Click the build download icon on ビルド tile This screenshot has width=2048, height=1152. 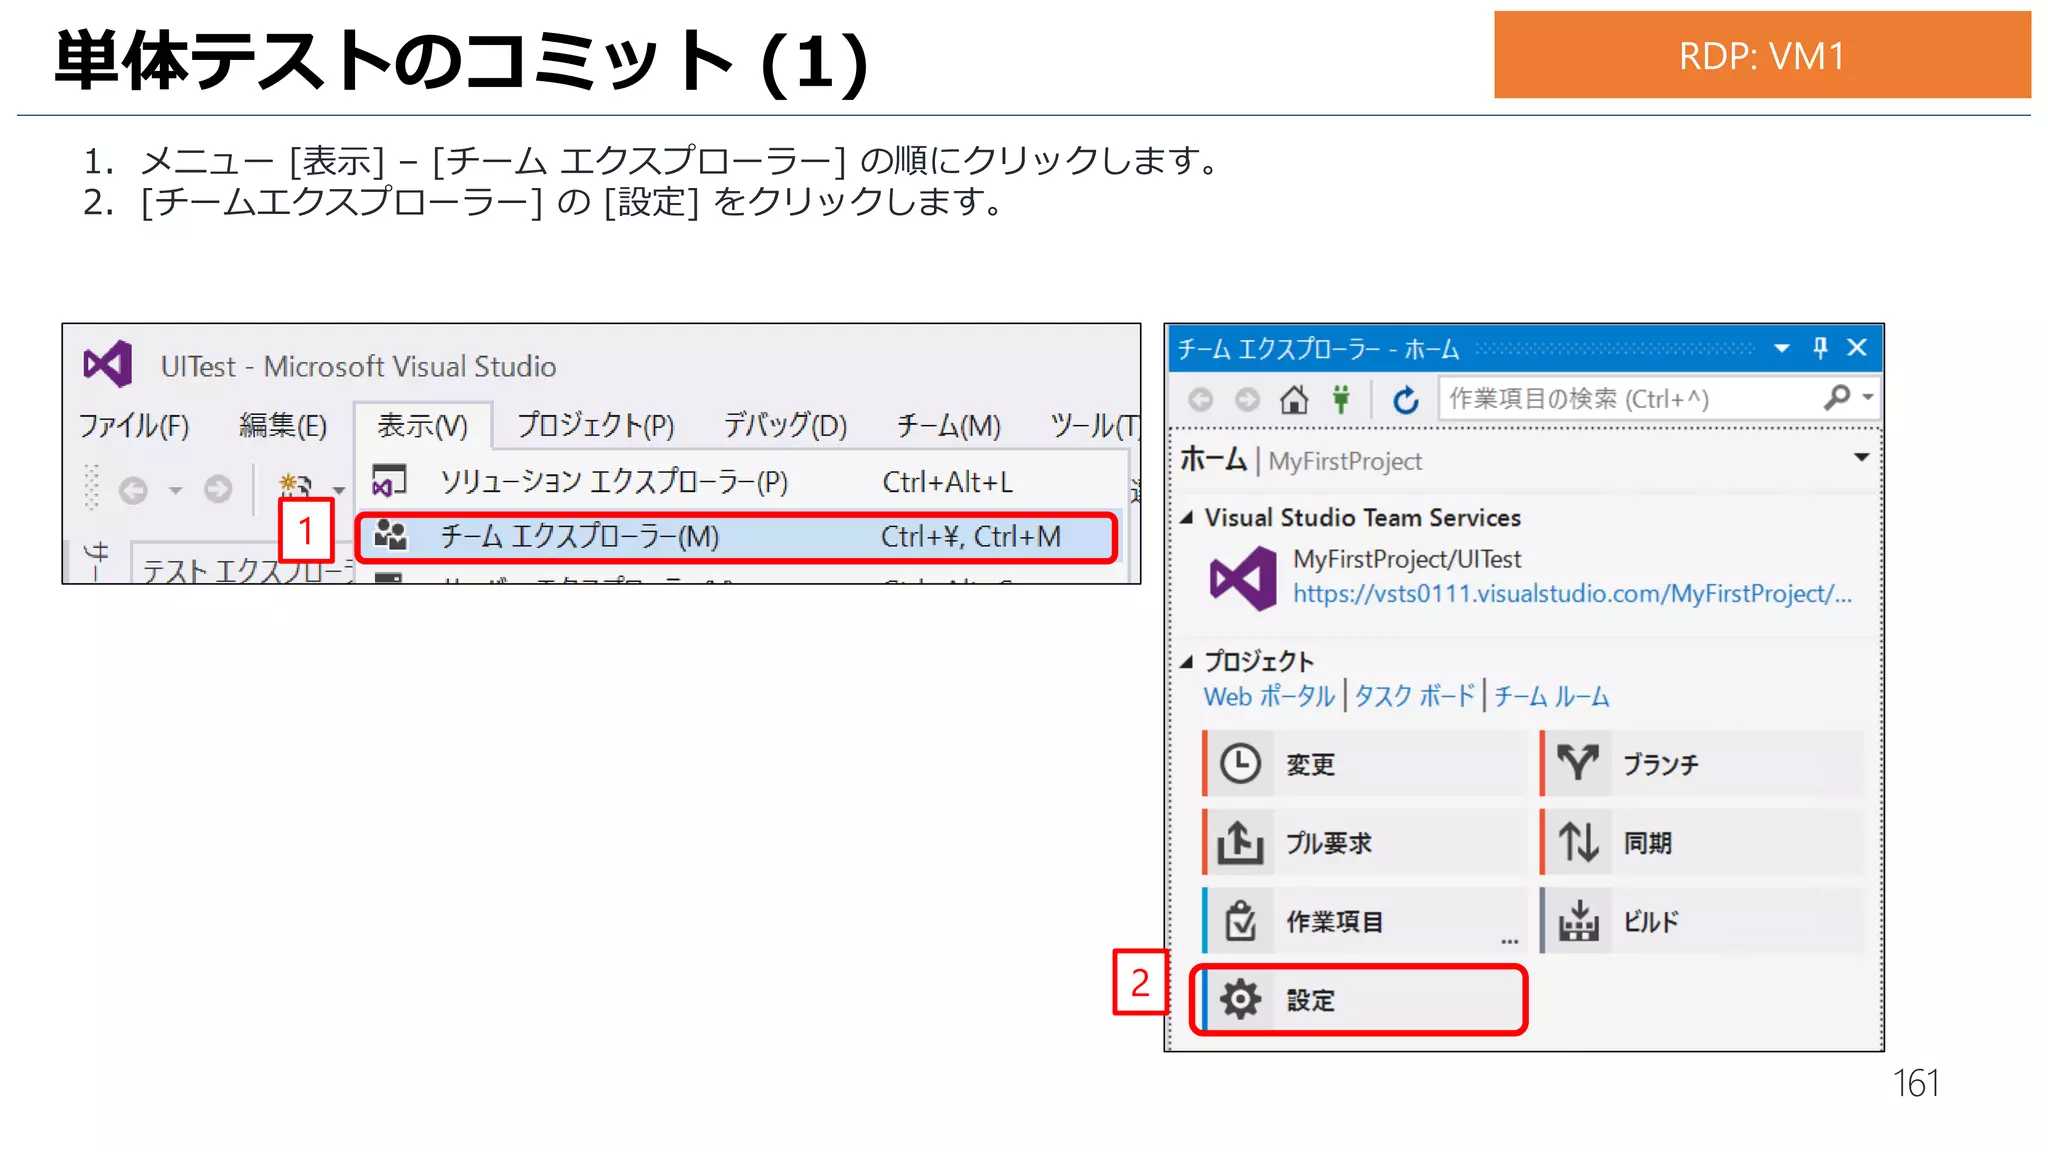(1579, 921)
